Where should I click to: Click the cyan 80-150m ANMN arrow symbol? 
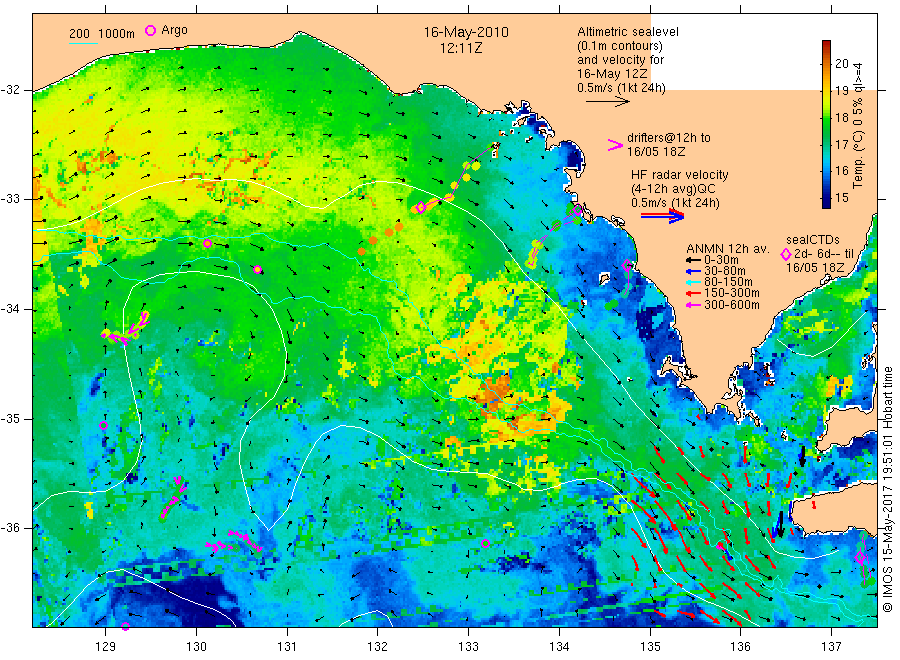coord(694,282)
